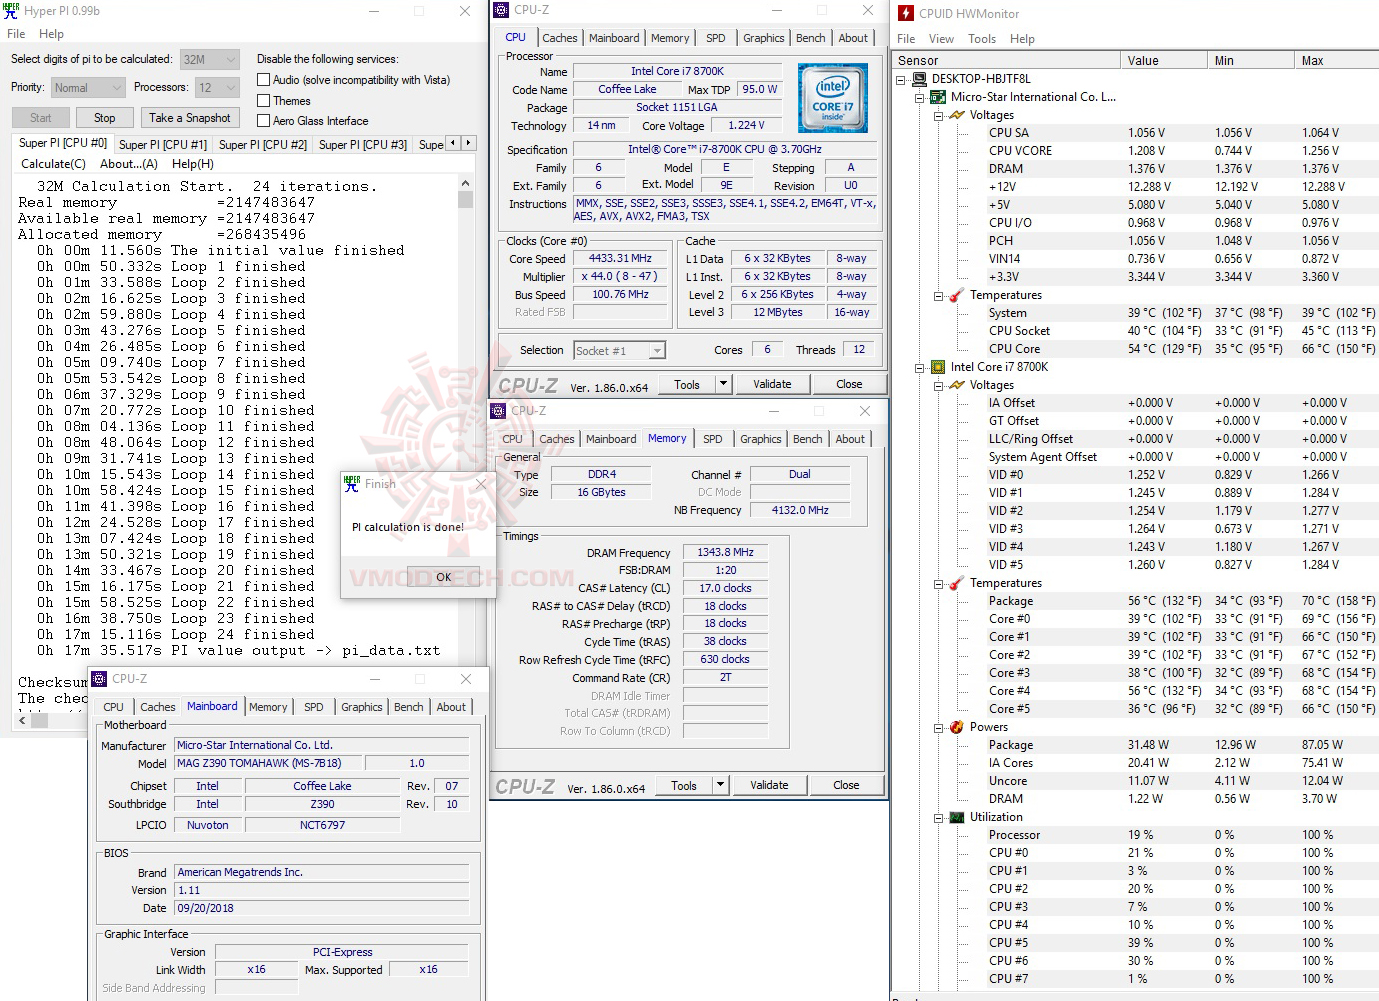Click OK in the Finish dialog
Viewport: 1379px width, 1001px height.
tap(443, 576)
